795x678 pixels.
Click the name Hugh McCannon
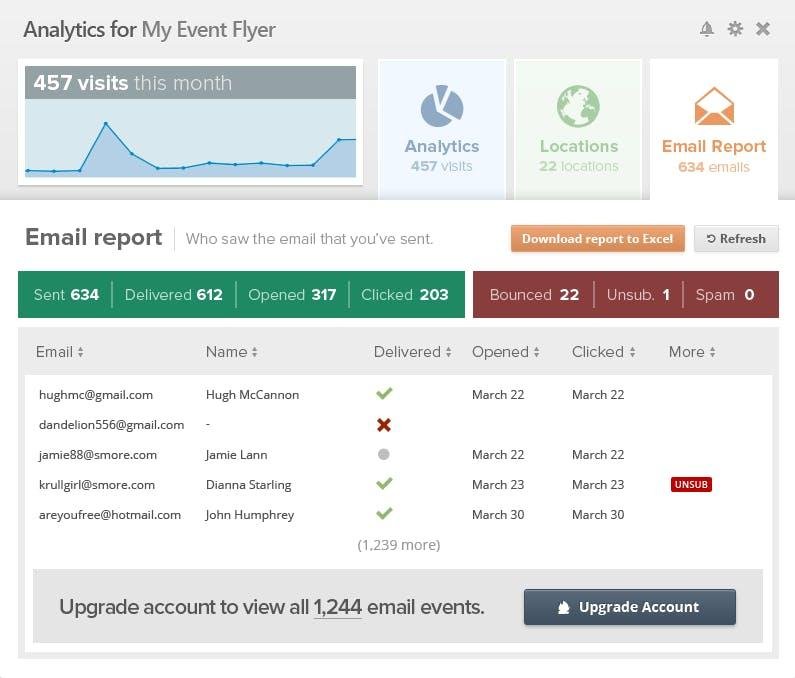pos(252,395)
